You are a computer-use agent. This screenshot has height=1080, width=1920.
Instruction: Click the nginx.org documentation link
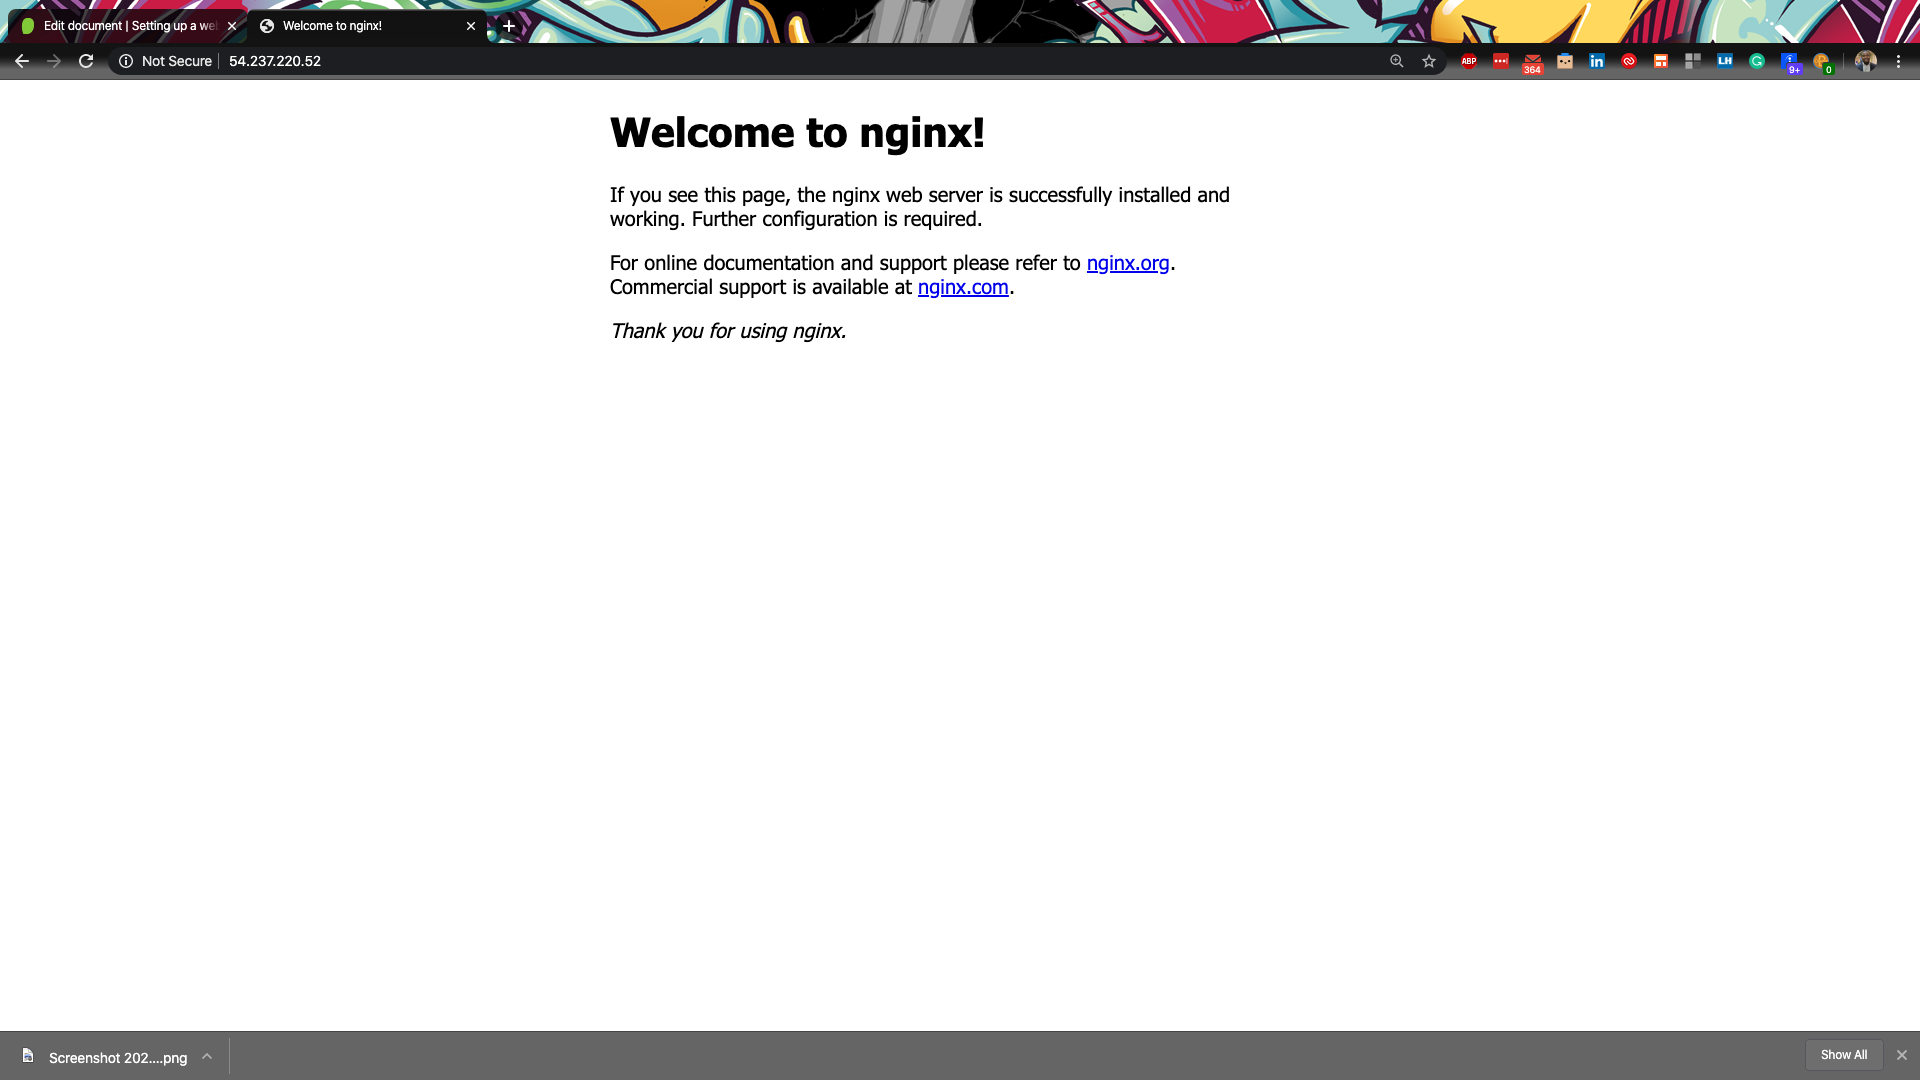pos(1126,262)
